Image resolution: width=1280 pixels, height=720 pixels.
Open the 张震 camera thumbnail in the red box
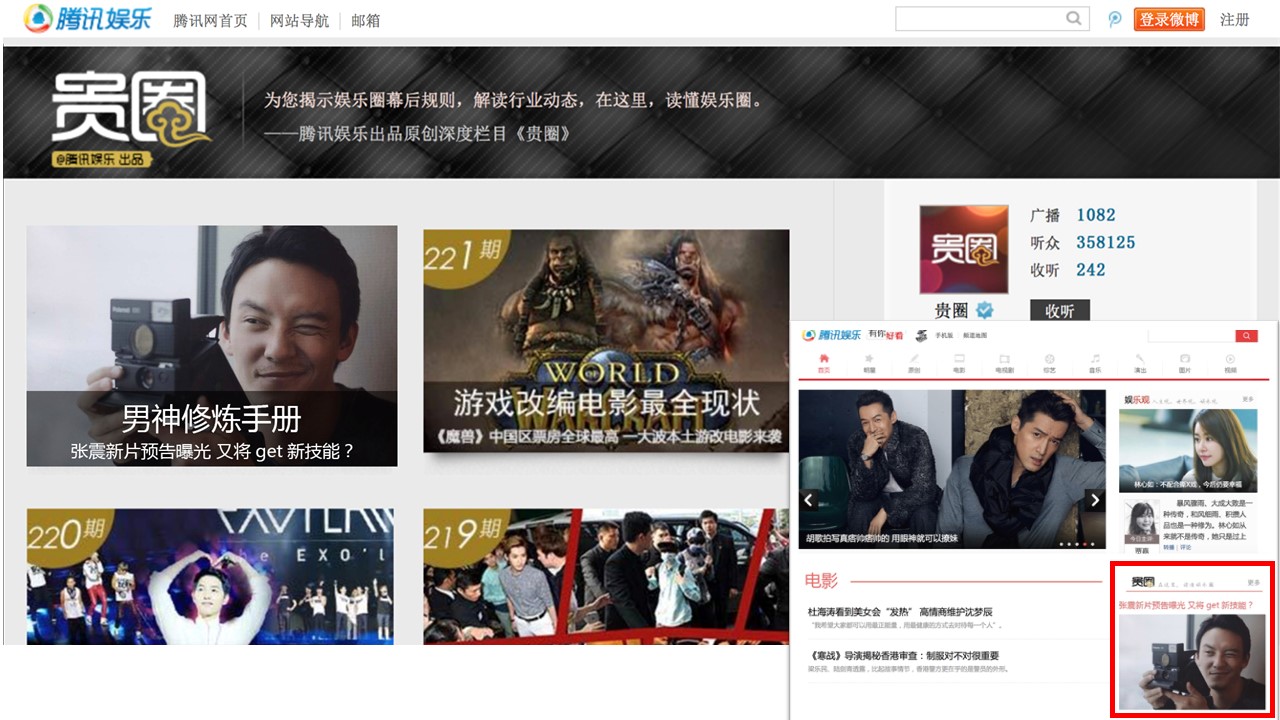1191,661
